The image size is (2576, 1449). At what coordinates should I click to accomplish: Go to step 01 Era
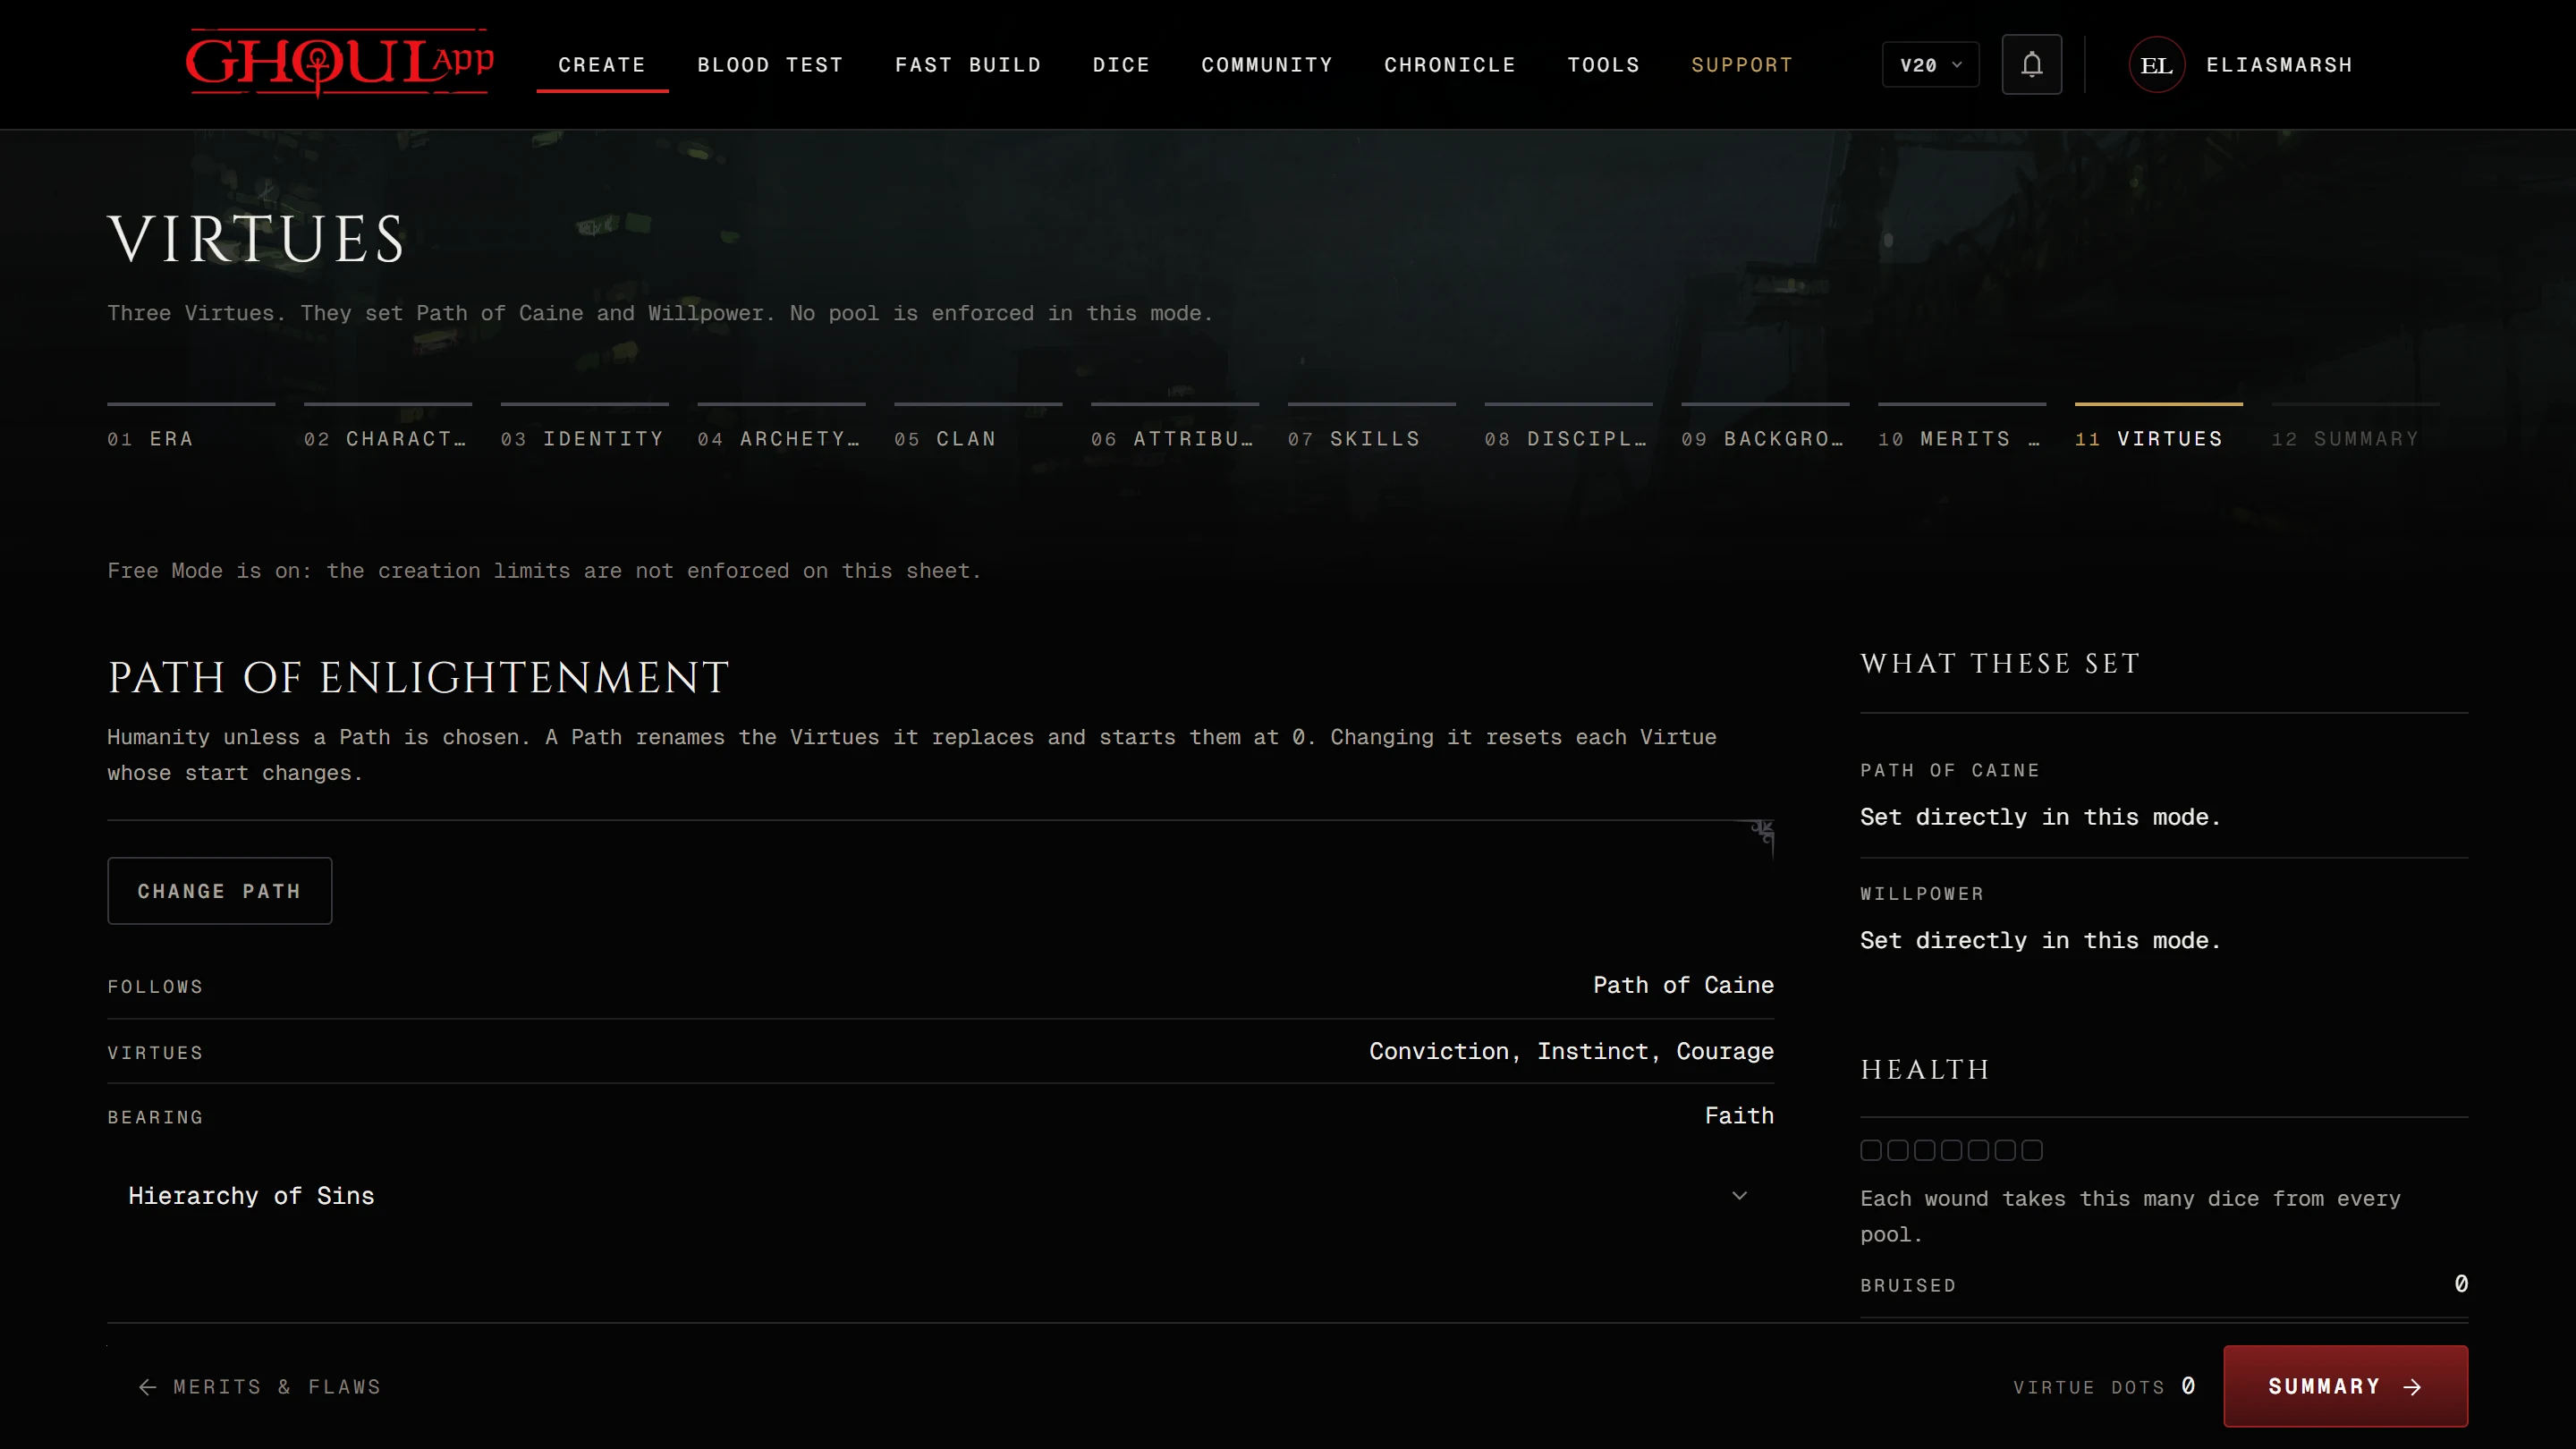[191, 428]
